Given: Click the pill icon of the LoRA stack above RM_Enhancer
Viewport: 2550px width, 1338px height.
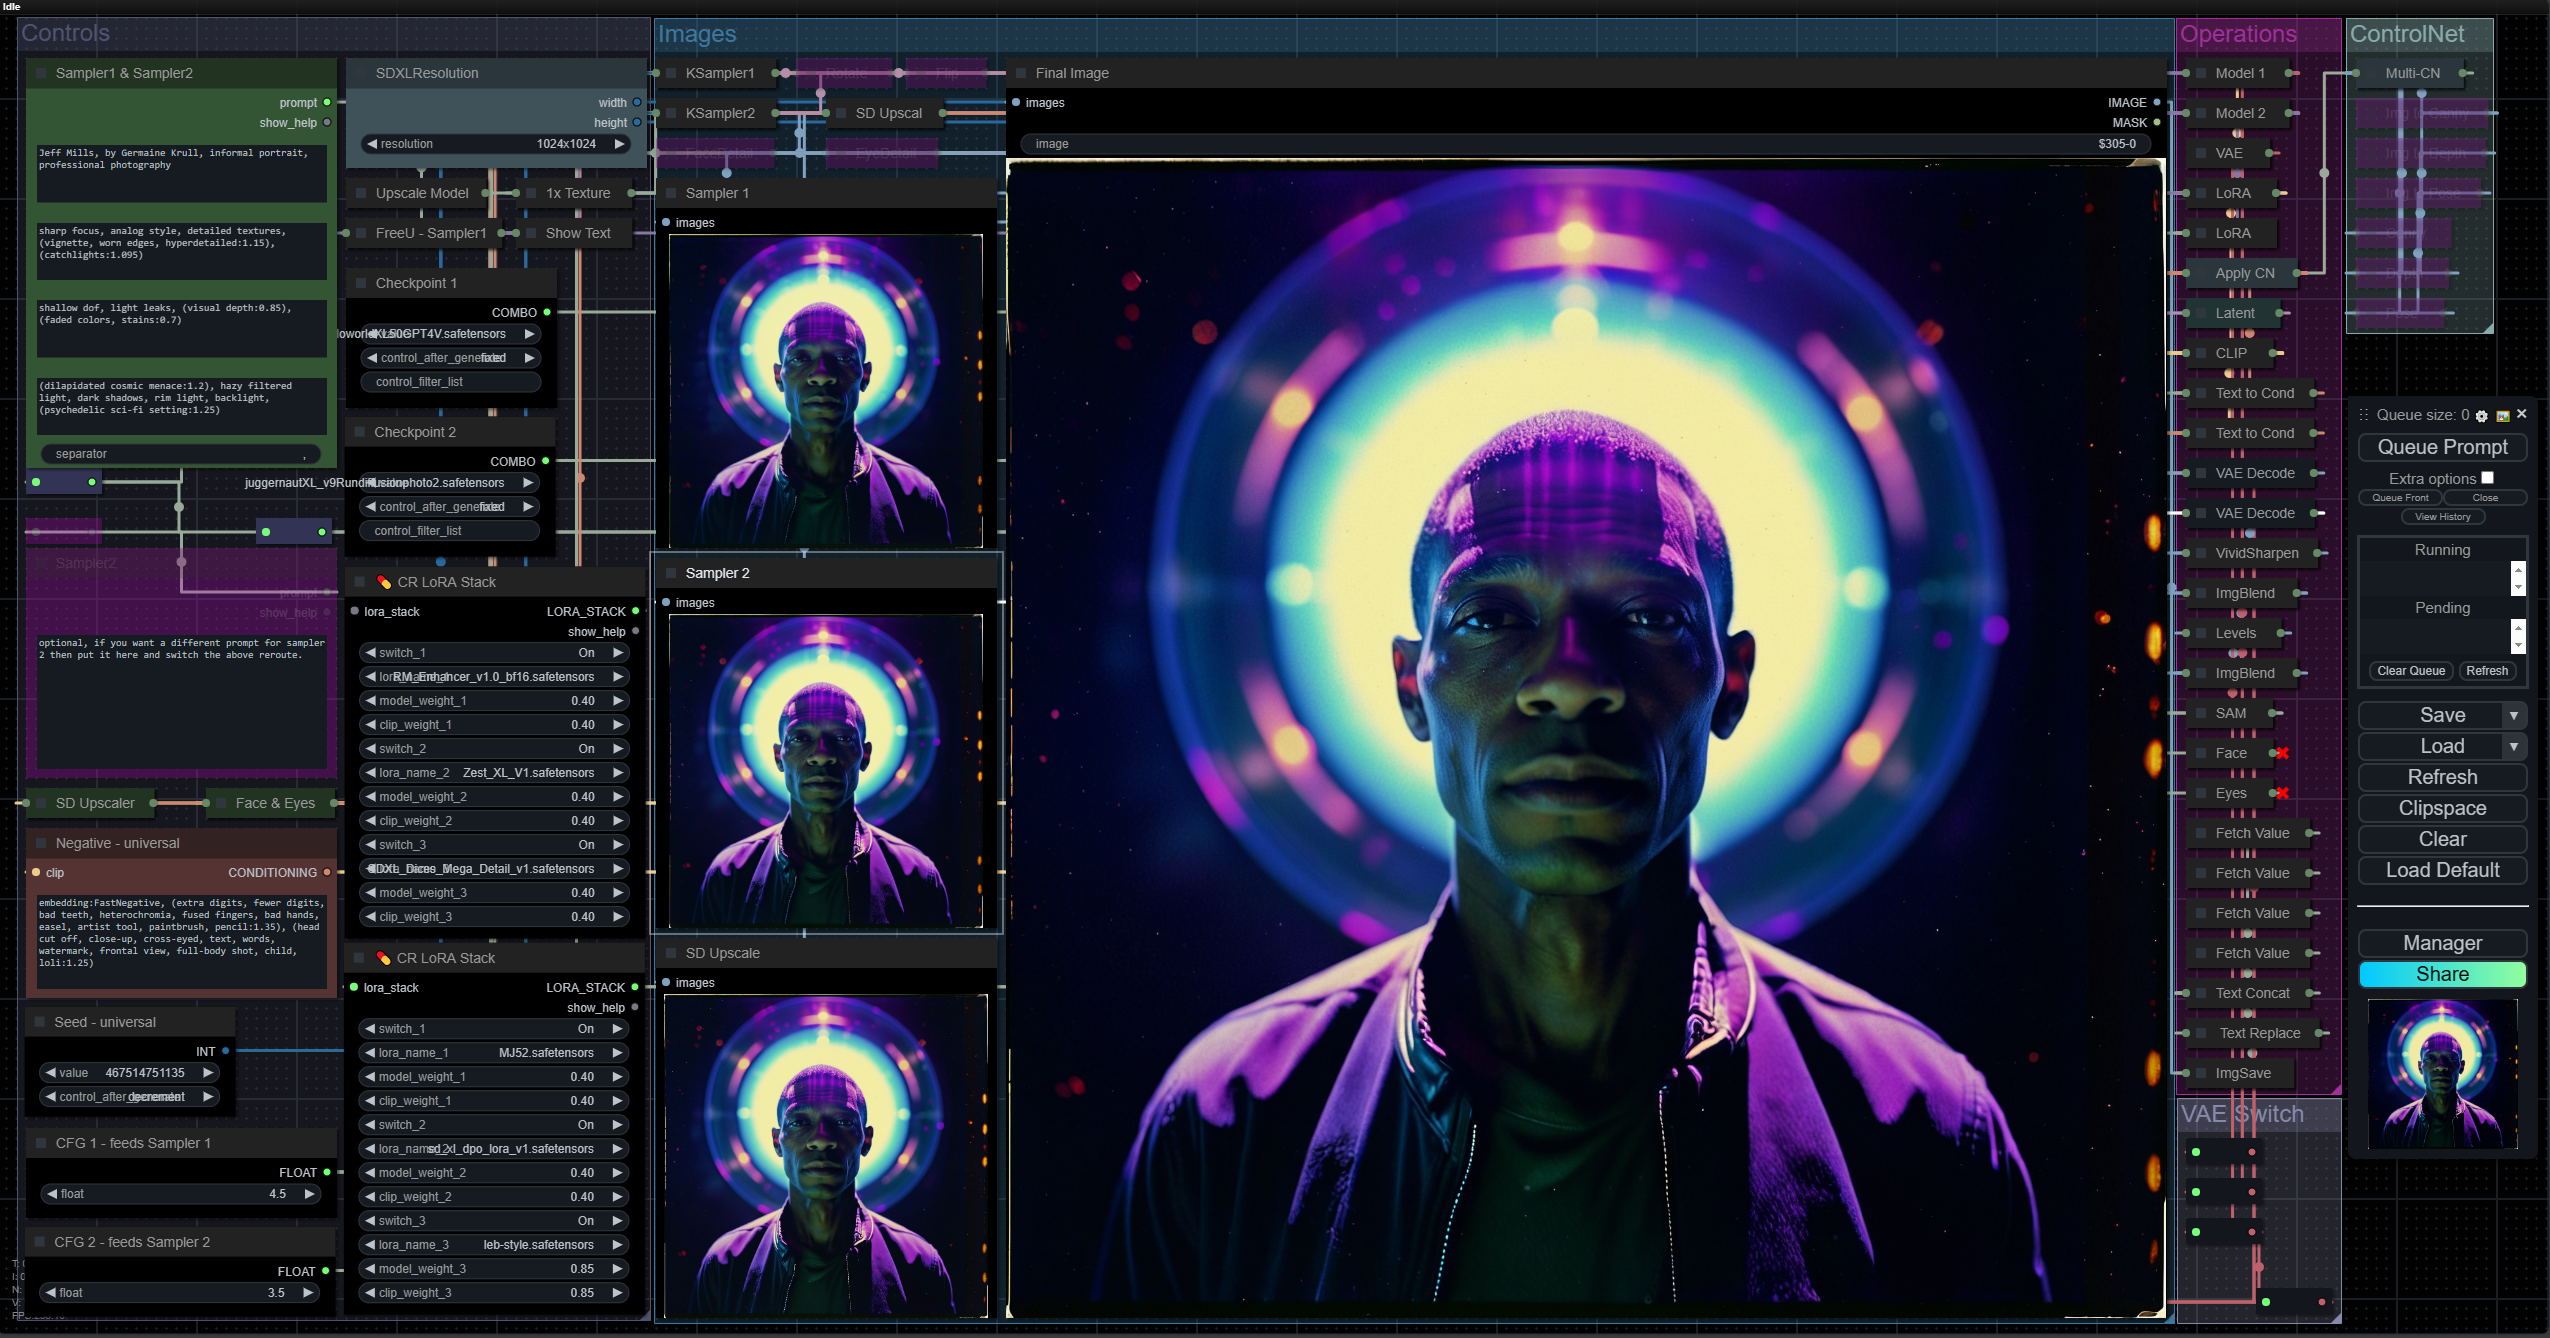Looking at the screenshot, I should point(384,582).
